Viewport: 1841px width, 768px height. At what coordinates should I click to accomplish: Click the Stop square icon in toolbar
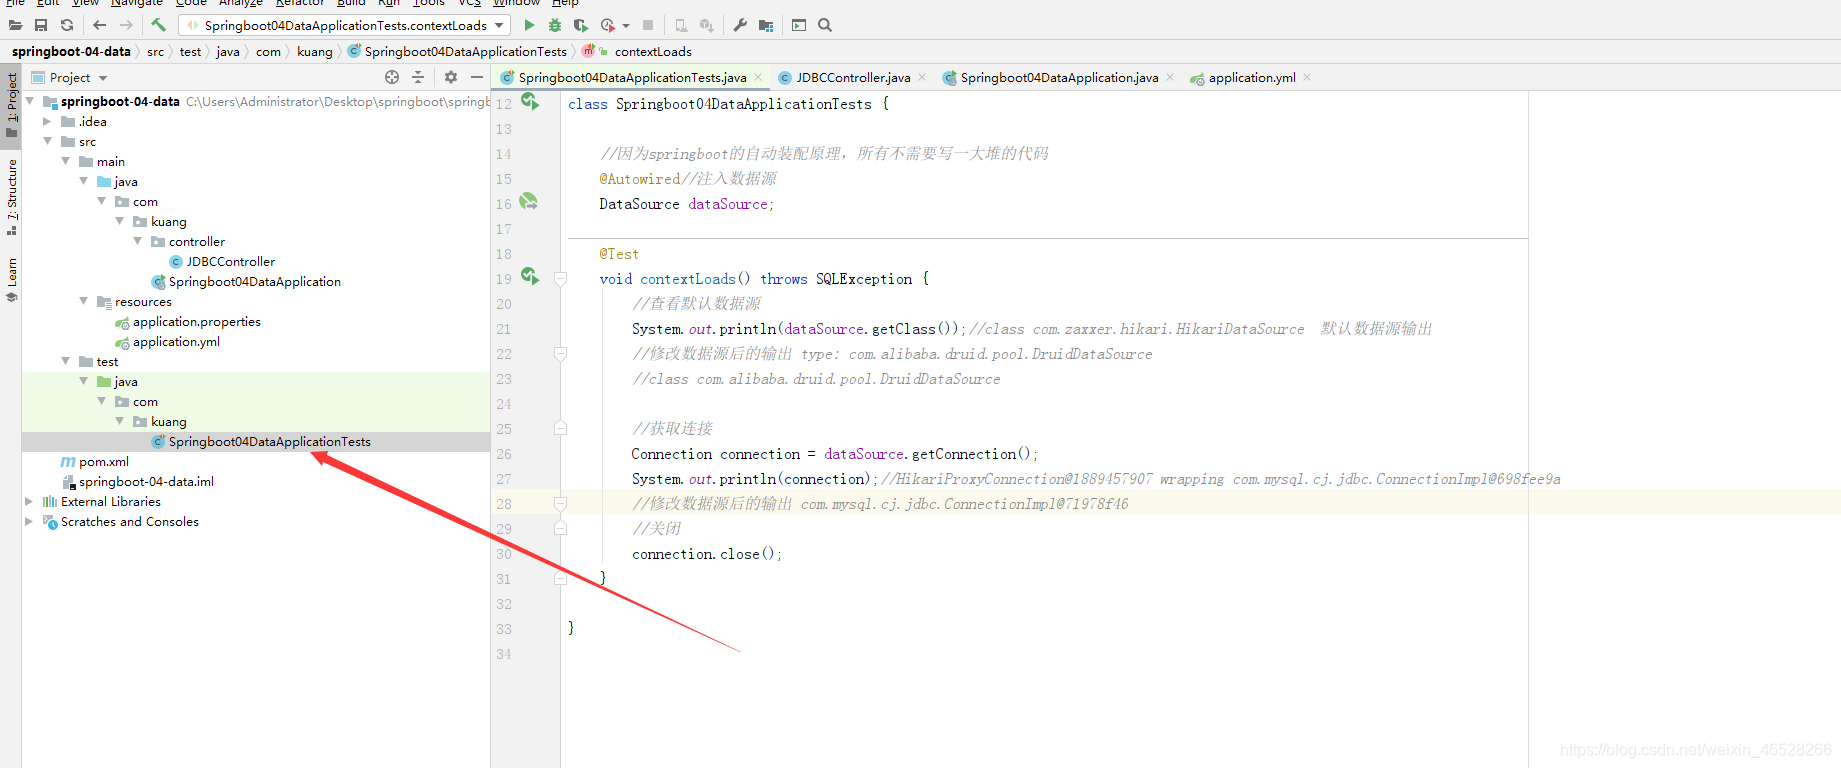[648, 25]
